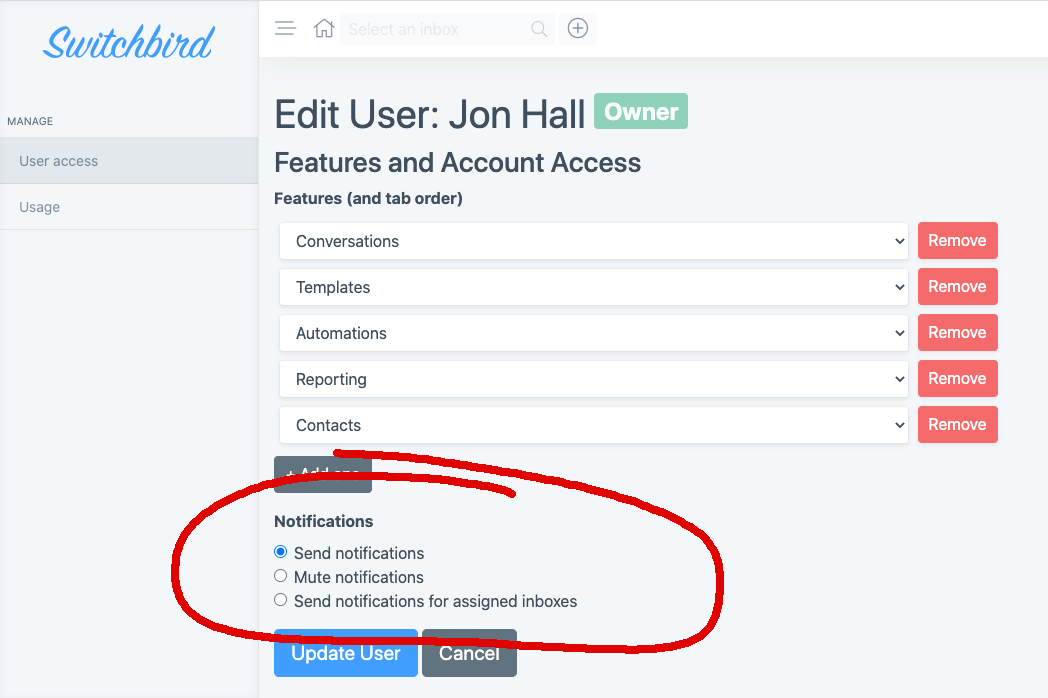The width and height of the screenshot is (1048, 698).
Task: Select Send notifications for assigned inboxes
Action: pyautogui.click(x=281, y=600)
